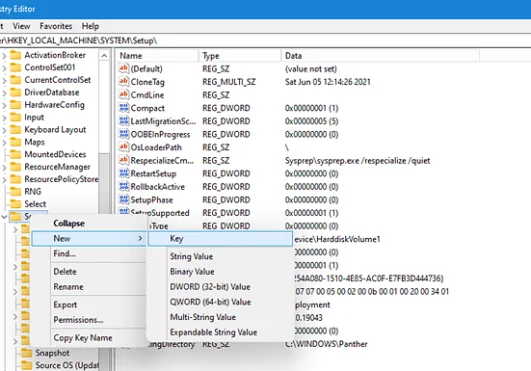Click the string icon of (Default) value
Image resolution: width=531 pixels, height=371 pixels.
(x=124, y=69)
